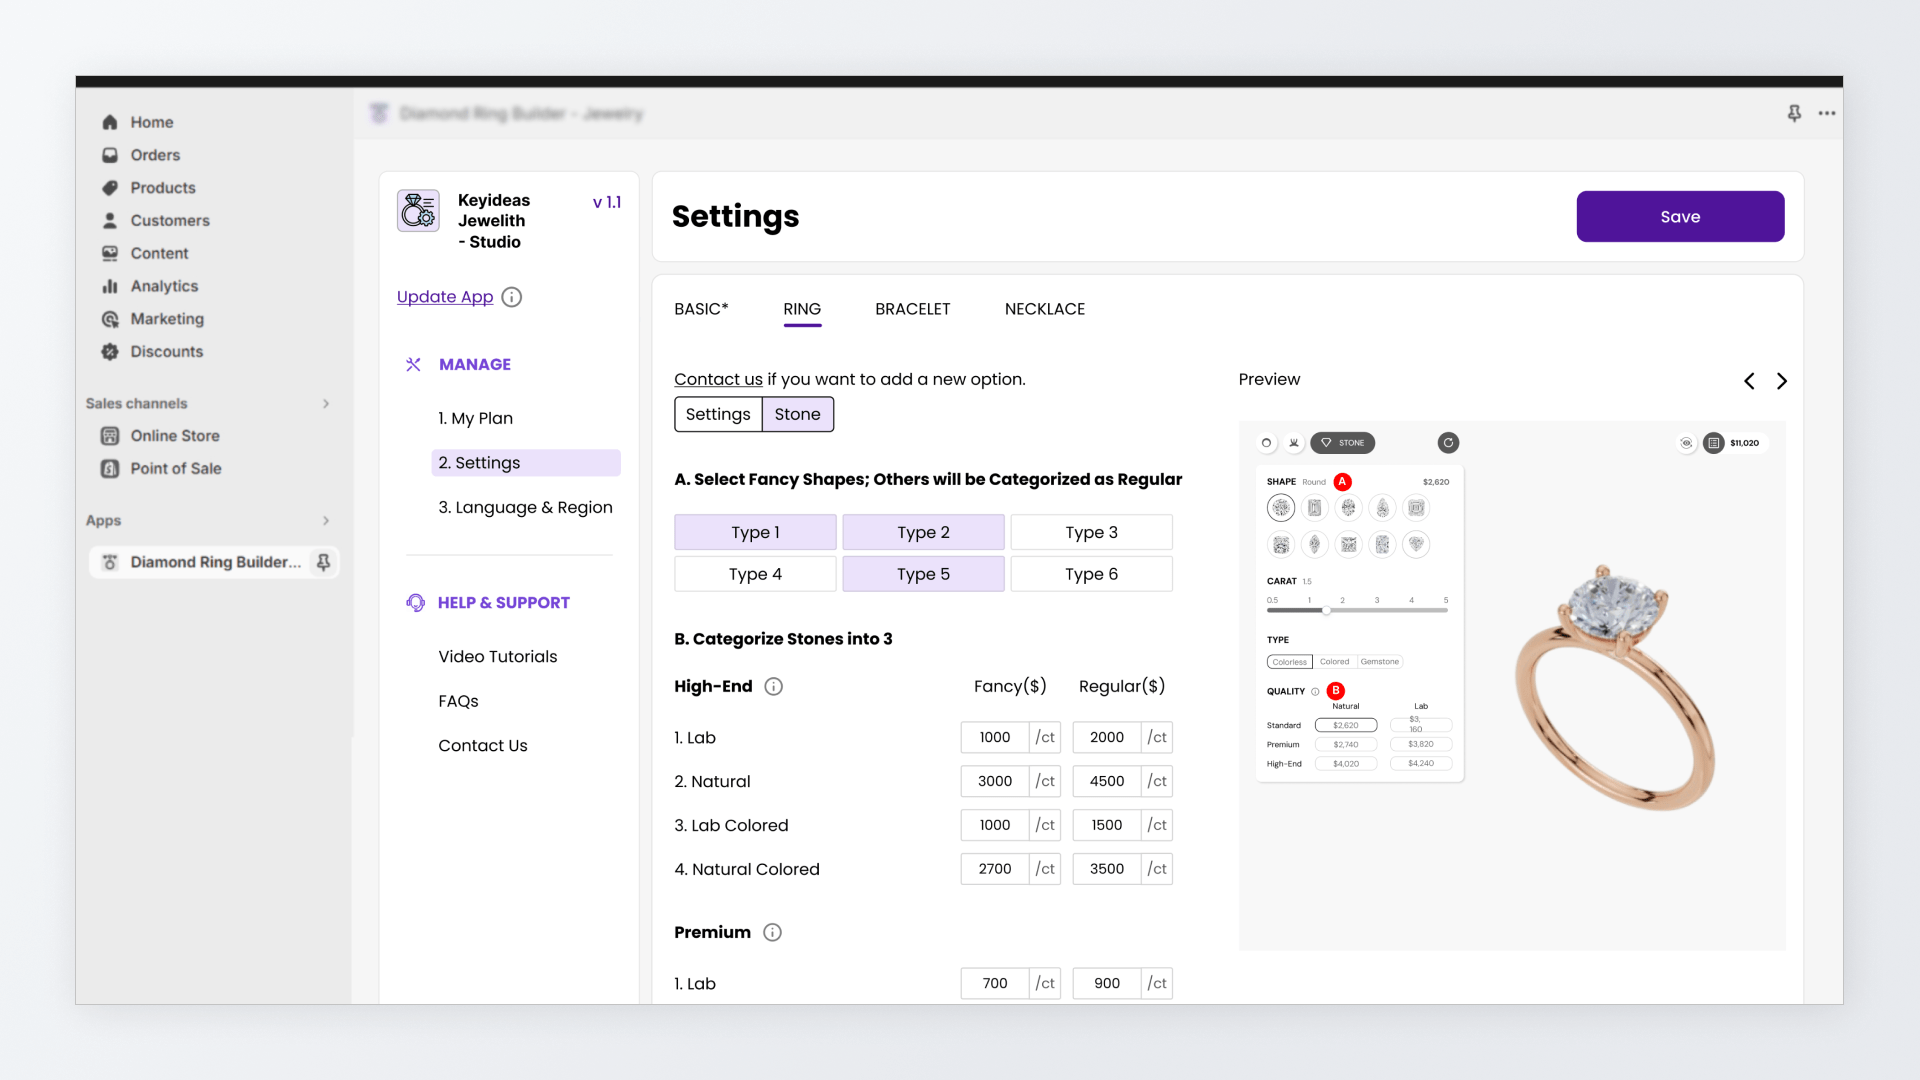Switch to the NECKLACE tab
1920x1080 pixels.
(1044, 310)
